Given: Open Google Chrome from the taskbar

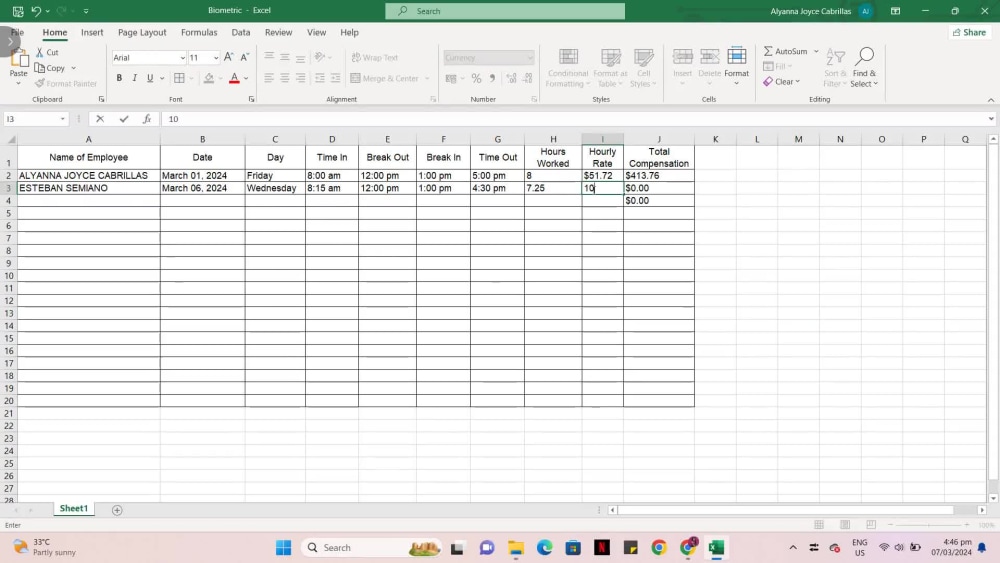Looking at the screenshot, I should click(x=659, y=548).
